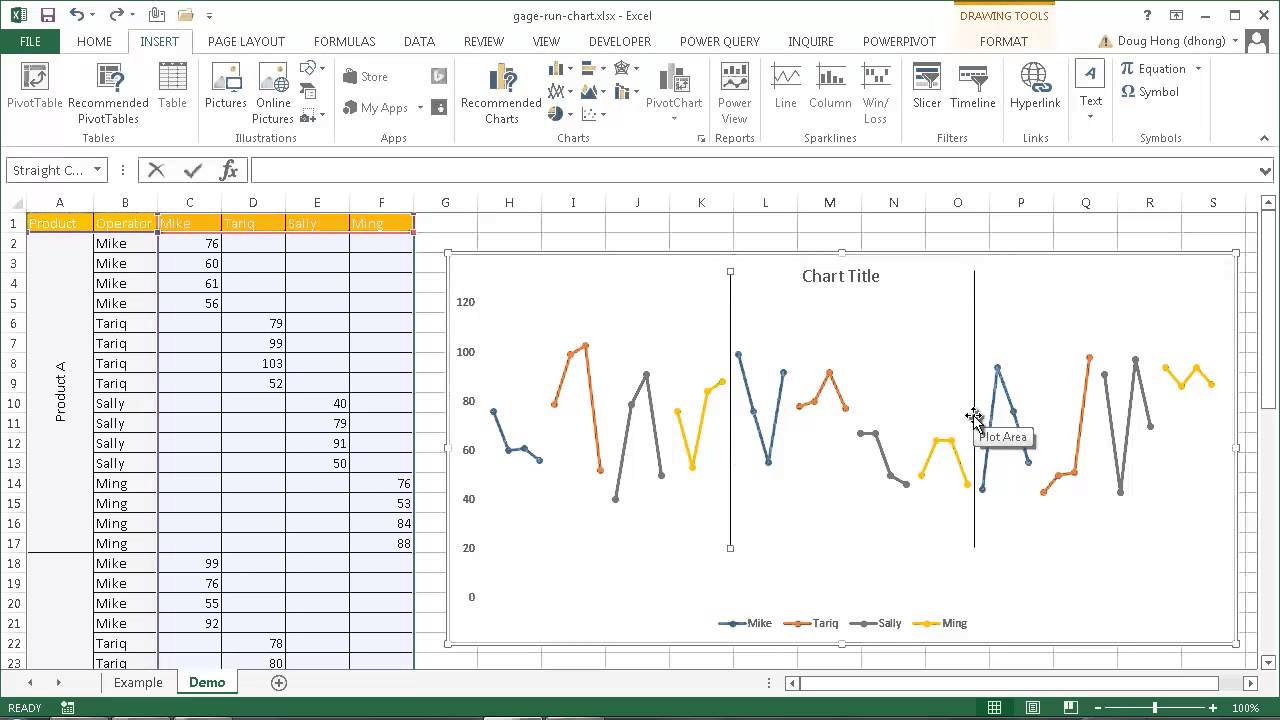Switch to Page Break Preview
The height and width of the screenshot is (720, 1280).
point(1069,708)
